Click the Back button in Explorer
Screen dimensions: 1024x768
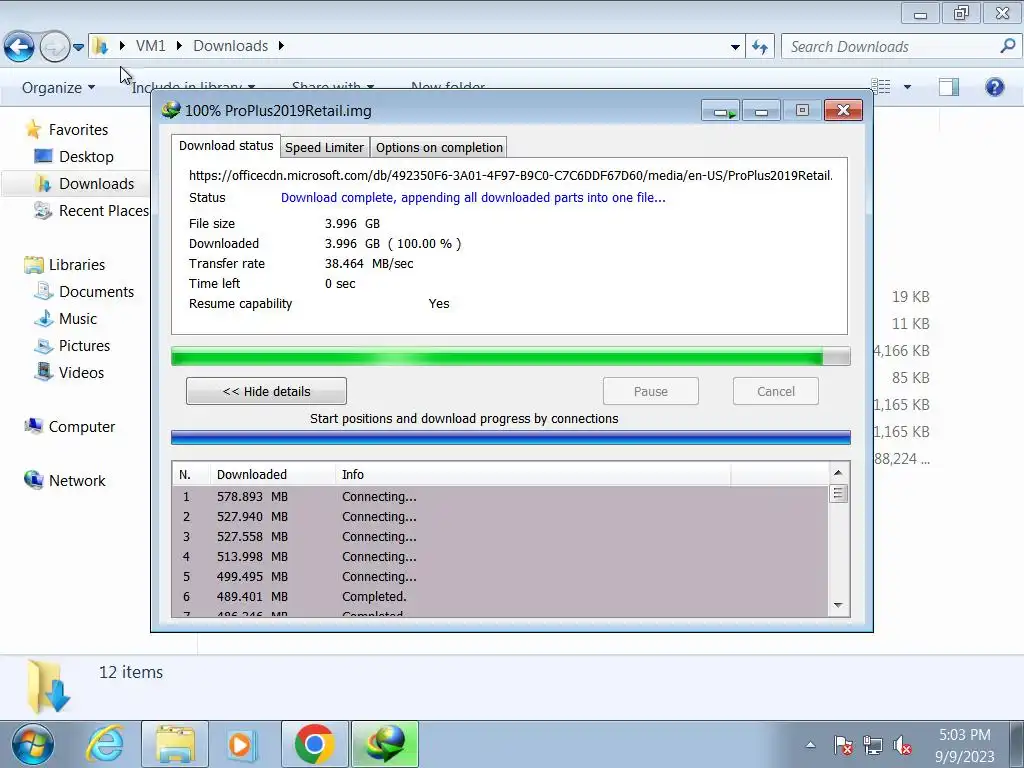19,47
